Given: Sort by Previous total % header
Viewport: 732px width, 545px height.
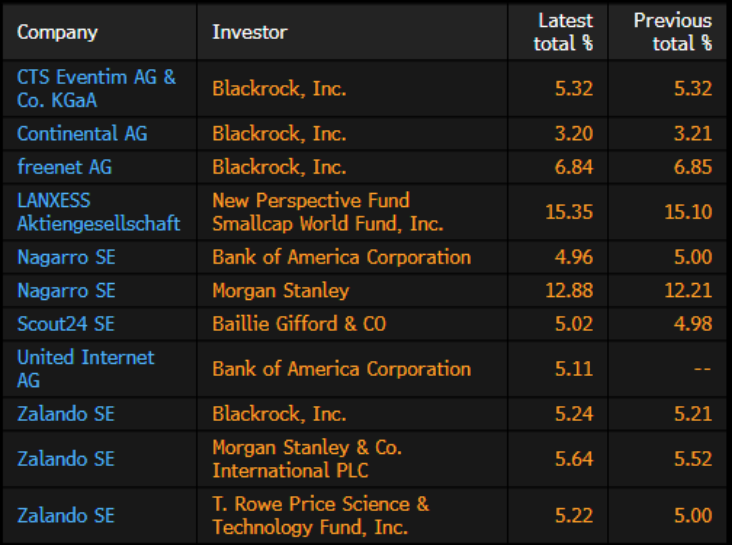Looking at the screenshot, I should click(x=673, y=32).
